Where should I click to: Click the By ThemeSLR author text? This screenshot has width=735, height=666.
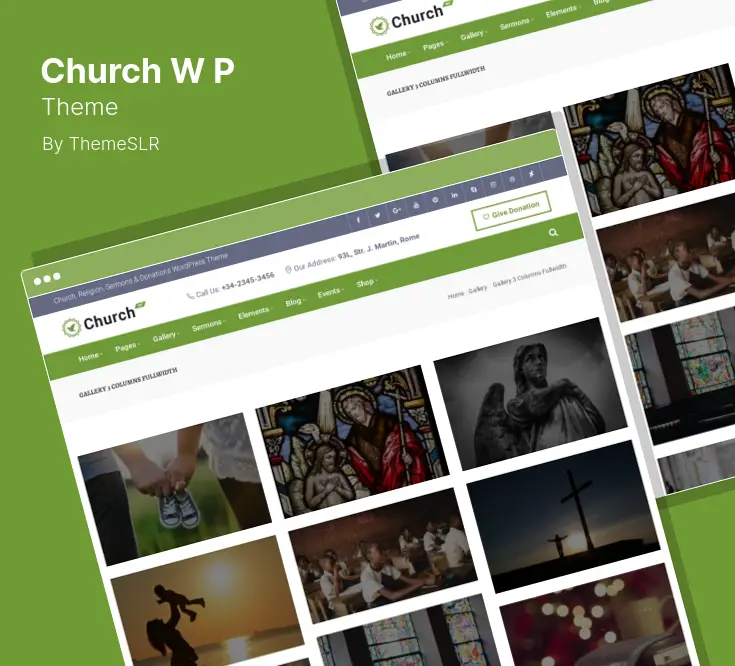[101, 144]
